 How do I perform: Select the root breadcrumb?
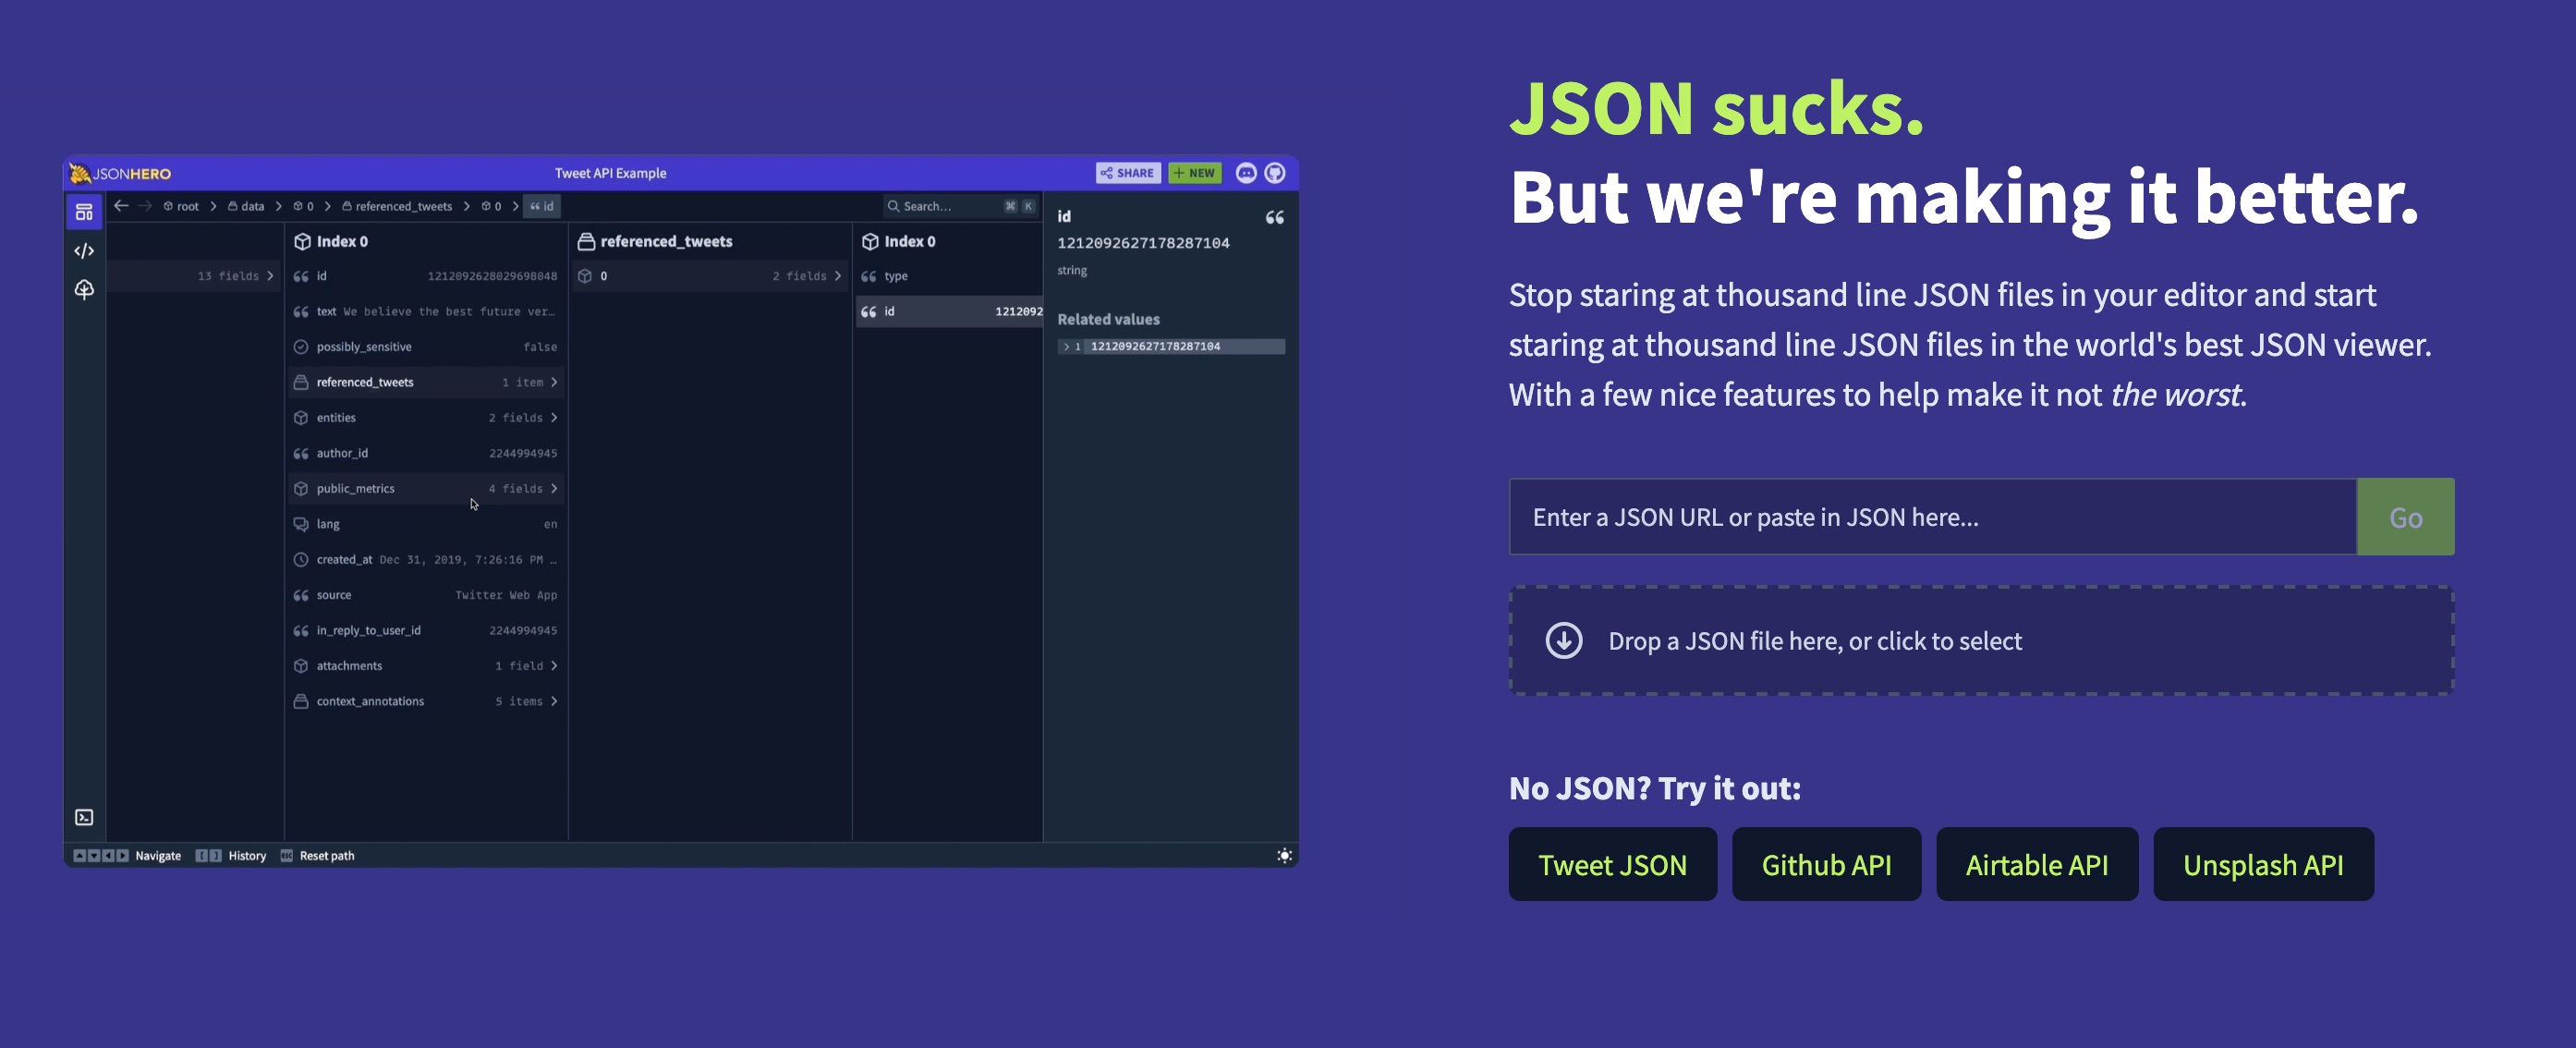pyautogui.click(x=181, y=206)
